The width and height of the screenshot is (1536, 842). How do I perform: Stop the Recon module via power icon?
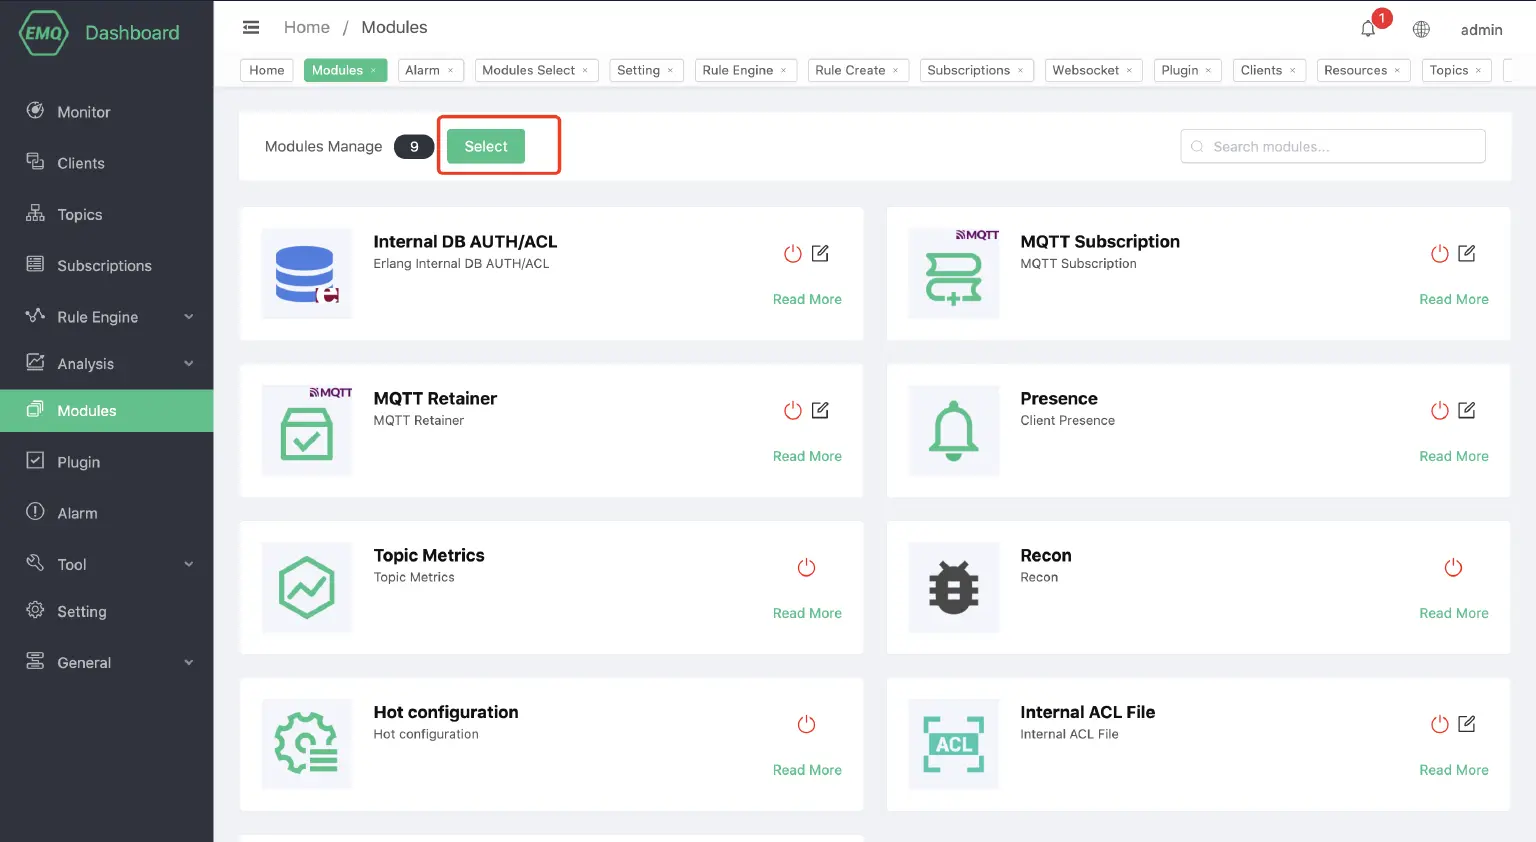[1453, 567]
